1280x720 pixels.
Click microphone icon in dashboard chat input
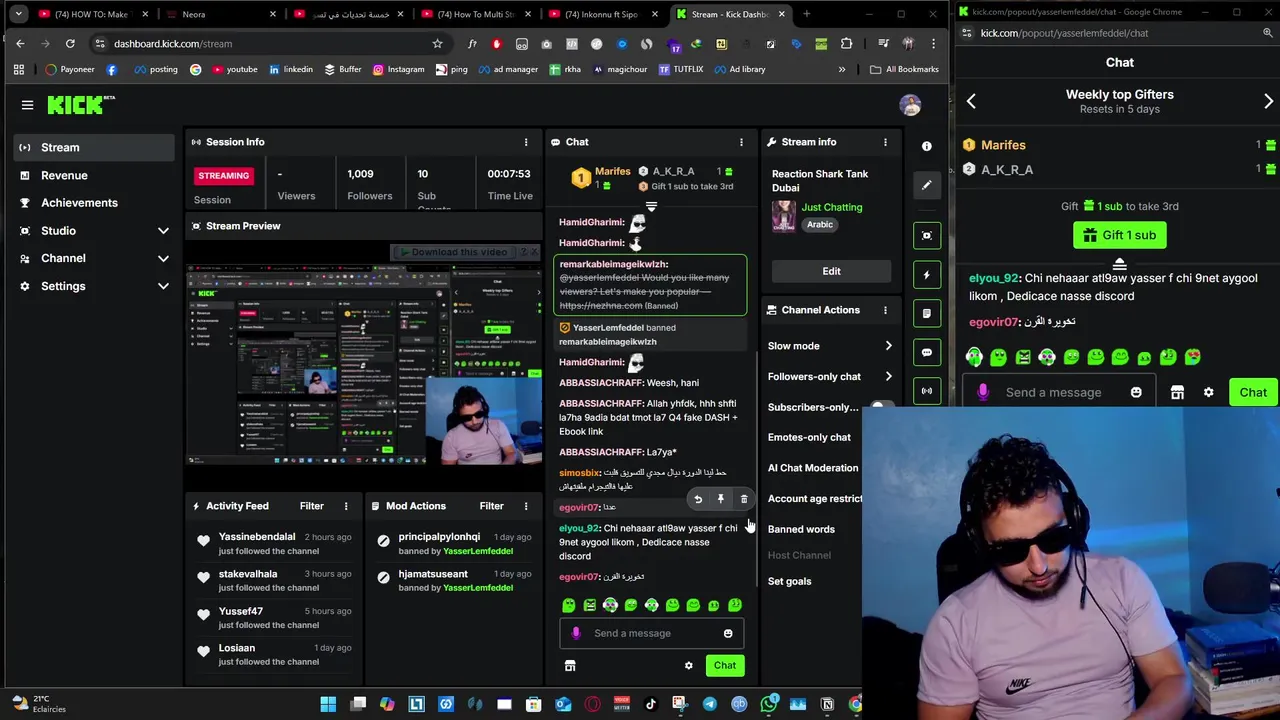tap(576, 633)
